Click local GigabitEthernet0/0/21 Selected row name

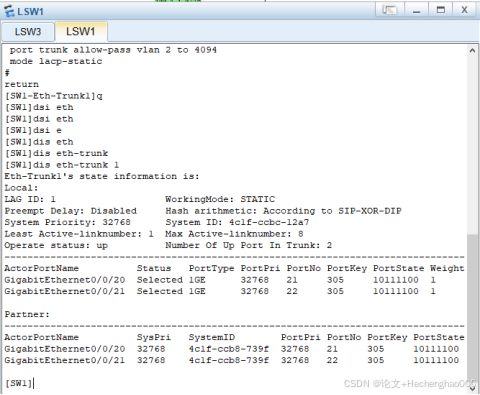click(x=65, y=292)
